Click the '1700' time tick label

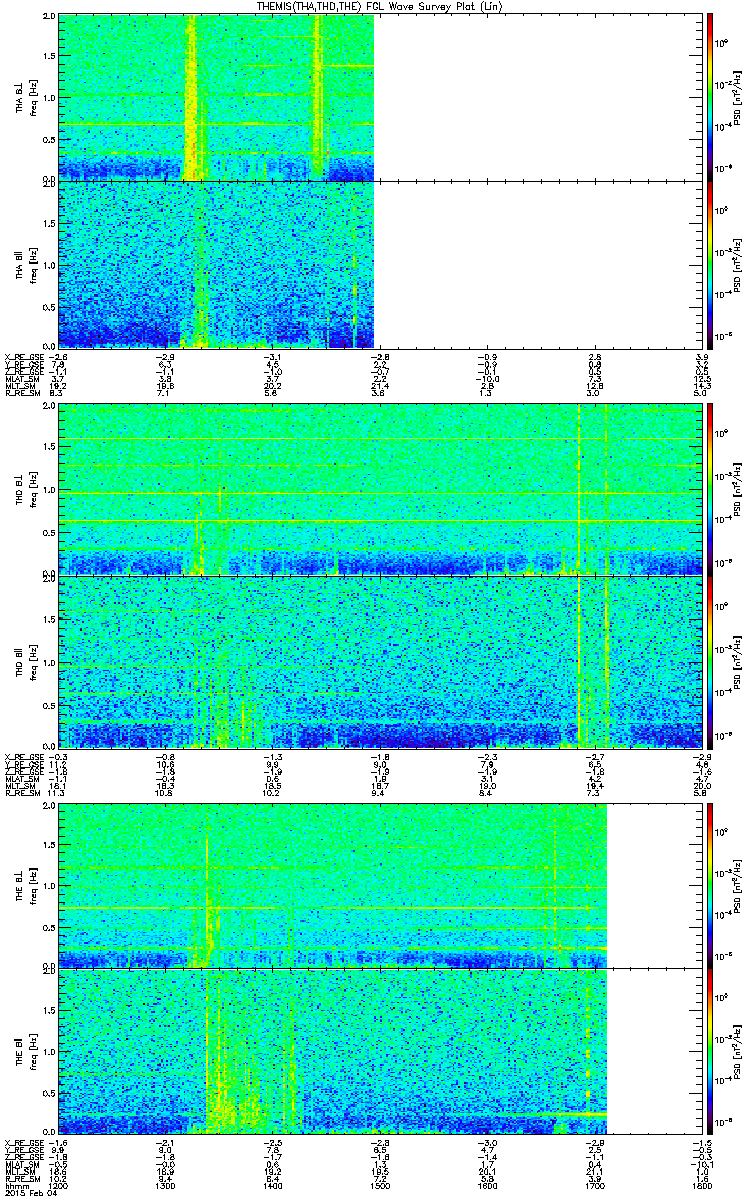coord(595,1186)
